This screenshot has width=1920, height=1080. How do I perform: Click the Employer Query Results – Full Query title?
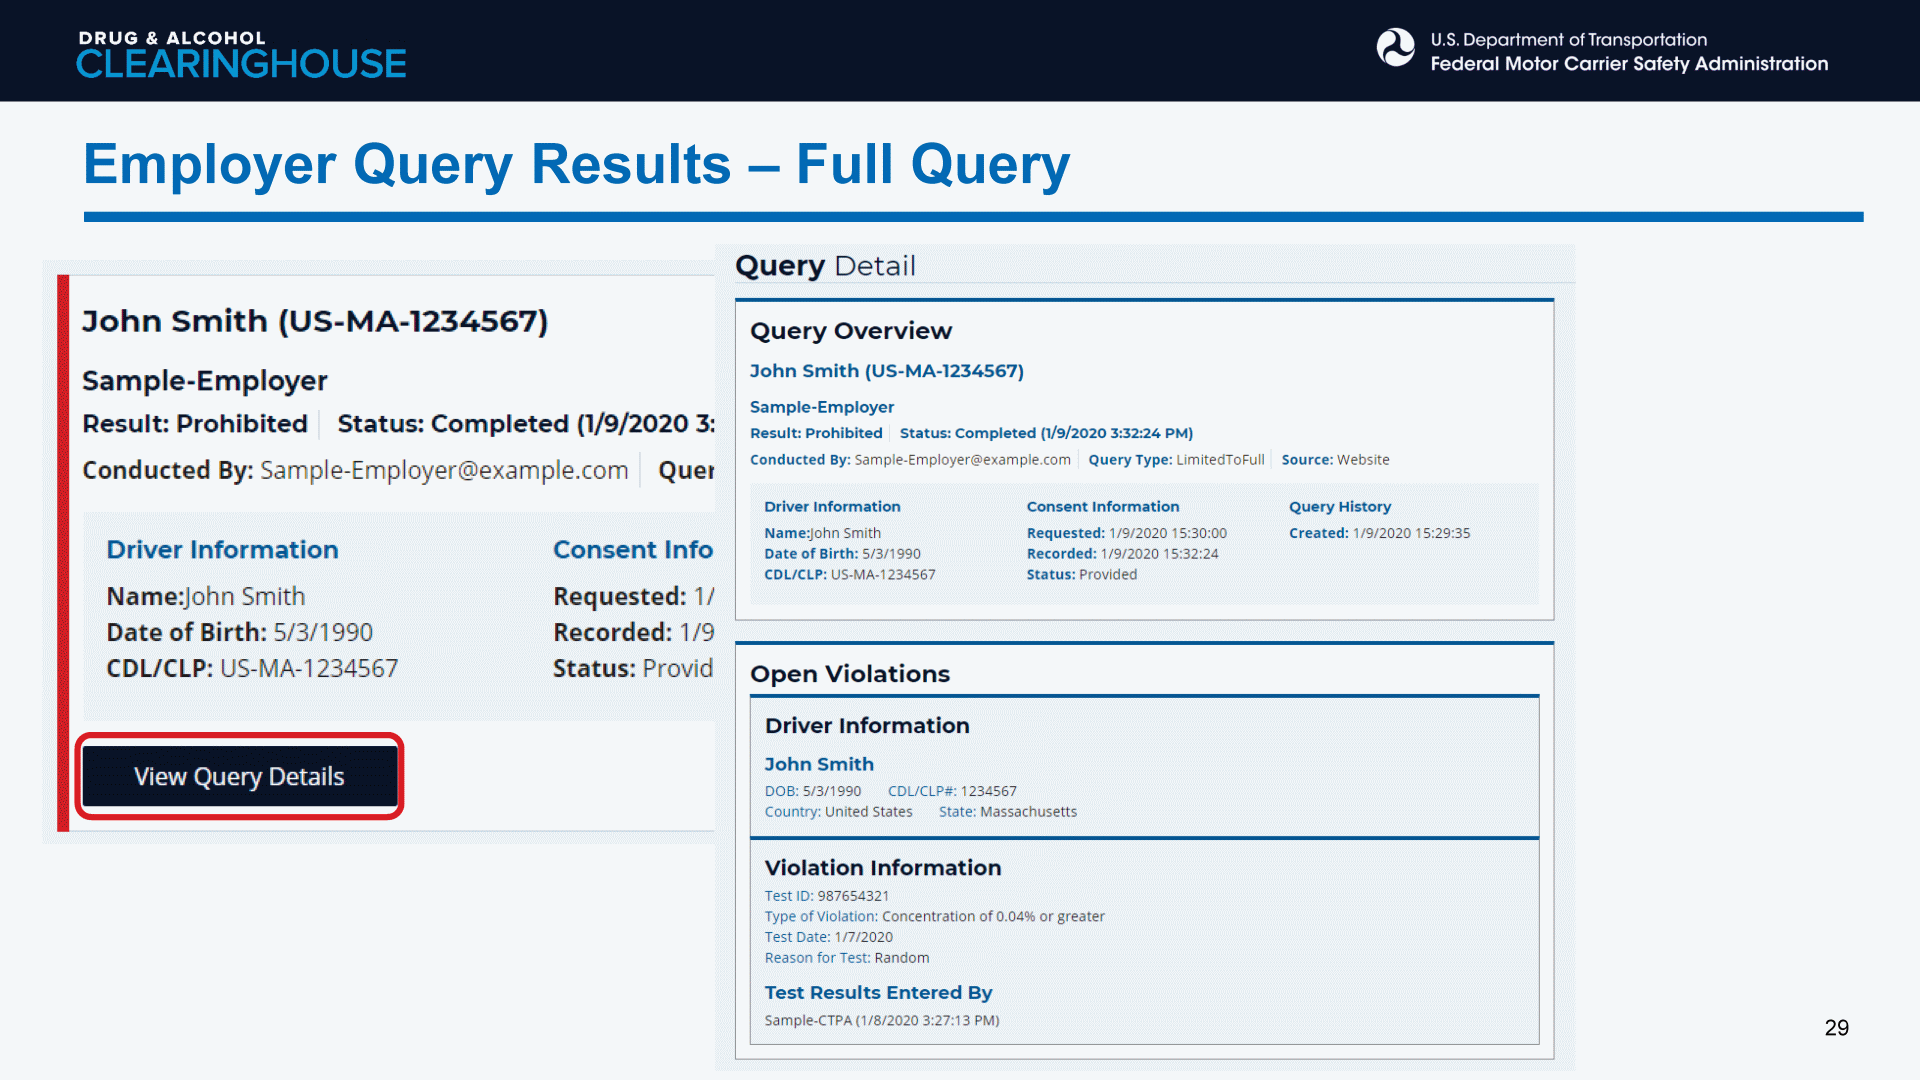tap(576, 165)
